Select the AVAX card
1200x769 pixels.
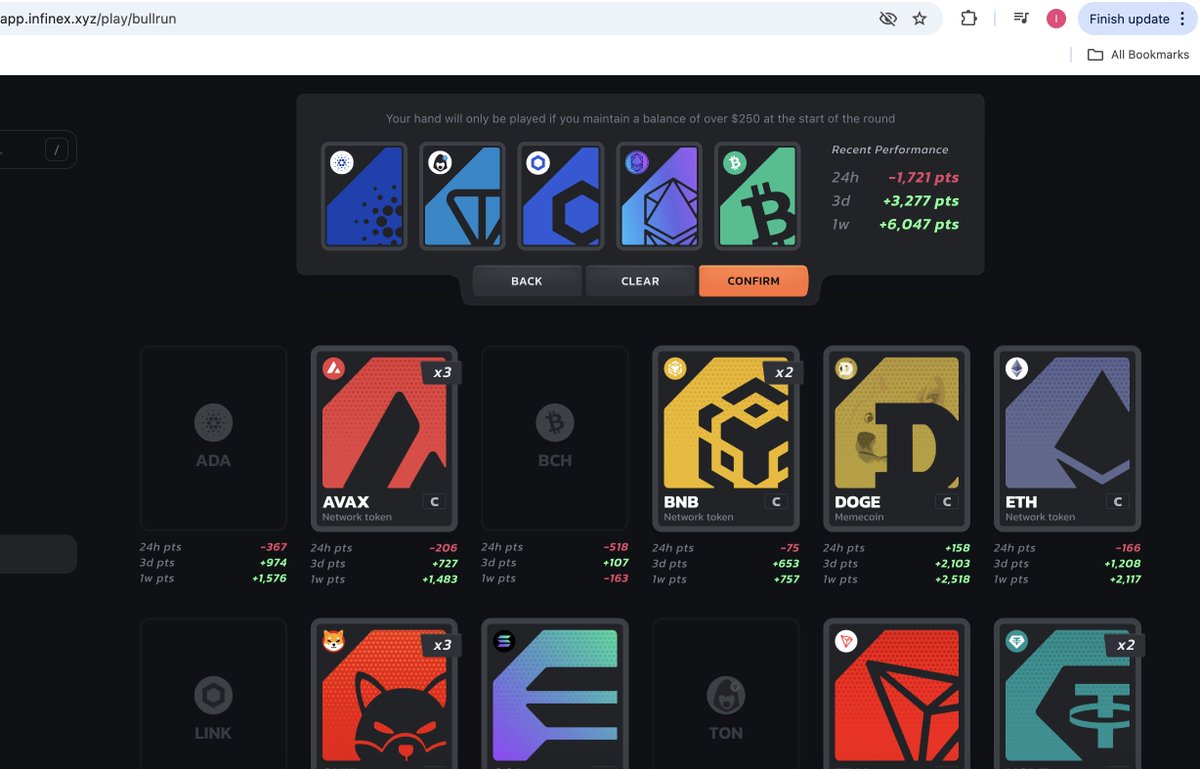point(384,438)
